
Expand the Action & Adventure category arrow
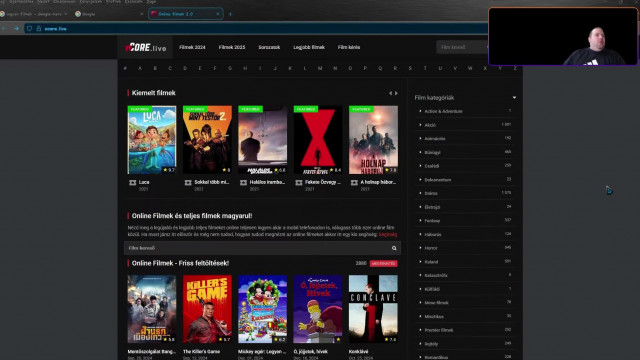(x=420, y=111)
